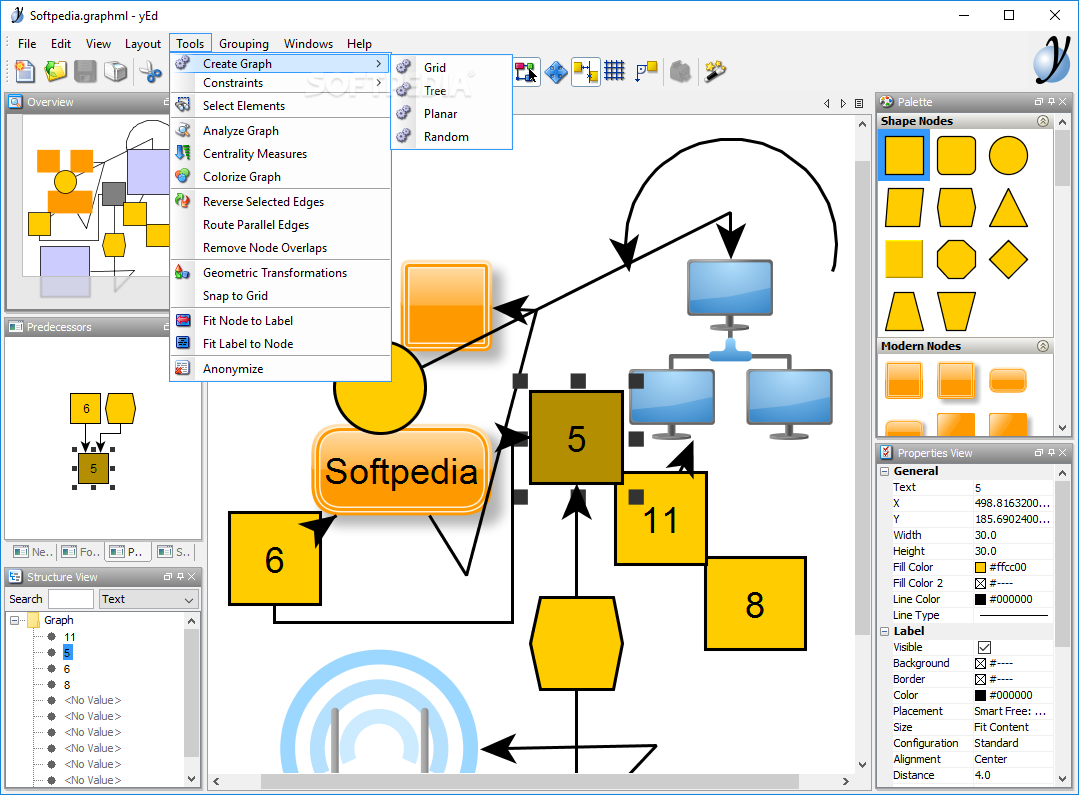1079x795 pixels.
Task: Click the Line Type preview
Action: 1012,615
